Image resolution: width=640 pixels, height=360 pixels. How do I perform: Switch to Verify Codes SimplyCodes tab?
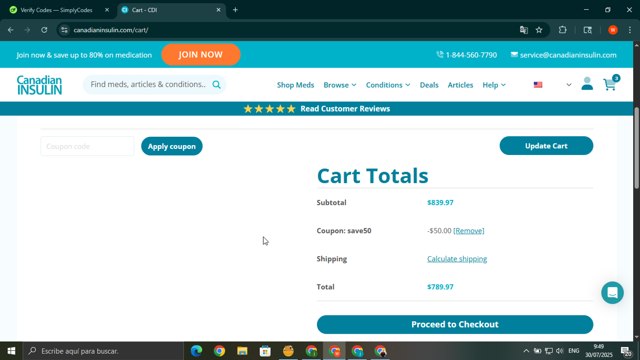click(x=56, y=10)
